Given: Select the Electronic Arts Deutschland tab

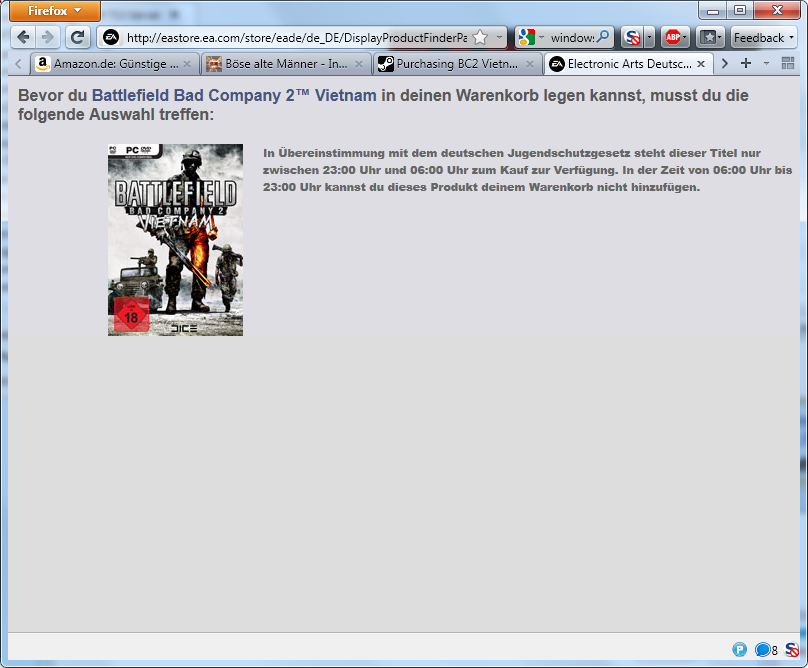Looking at the screenshot, I should [629, 64].
